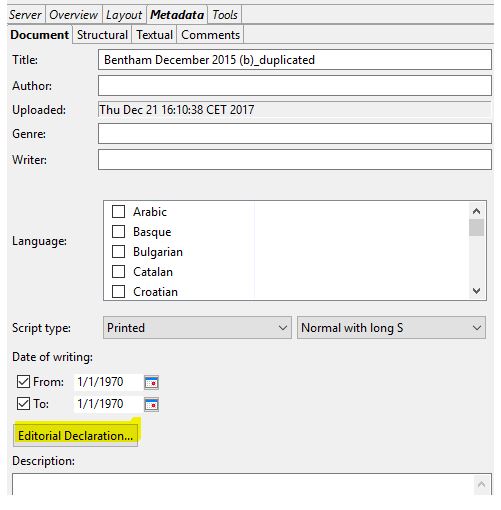Viewport: 501px width, 510px height.
Task: Click the language list scrollbar thumb
Action: (x=476, y=227)
